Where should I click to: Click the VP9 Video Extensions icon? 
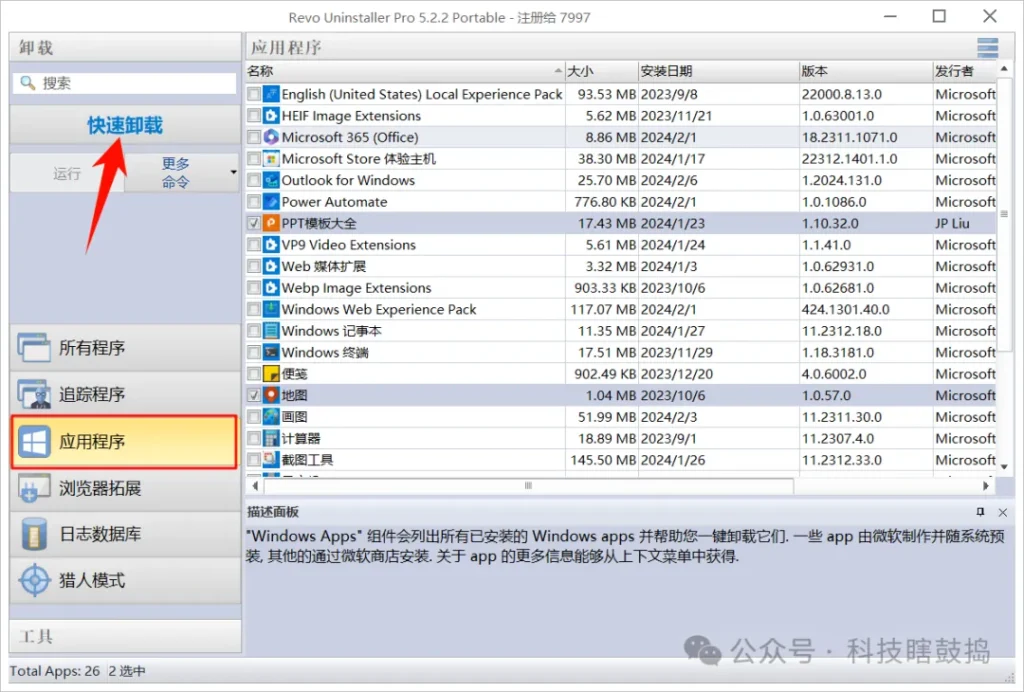pyautogui.click(x=270, y=245)
